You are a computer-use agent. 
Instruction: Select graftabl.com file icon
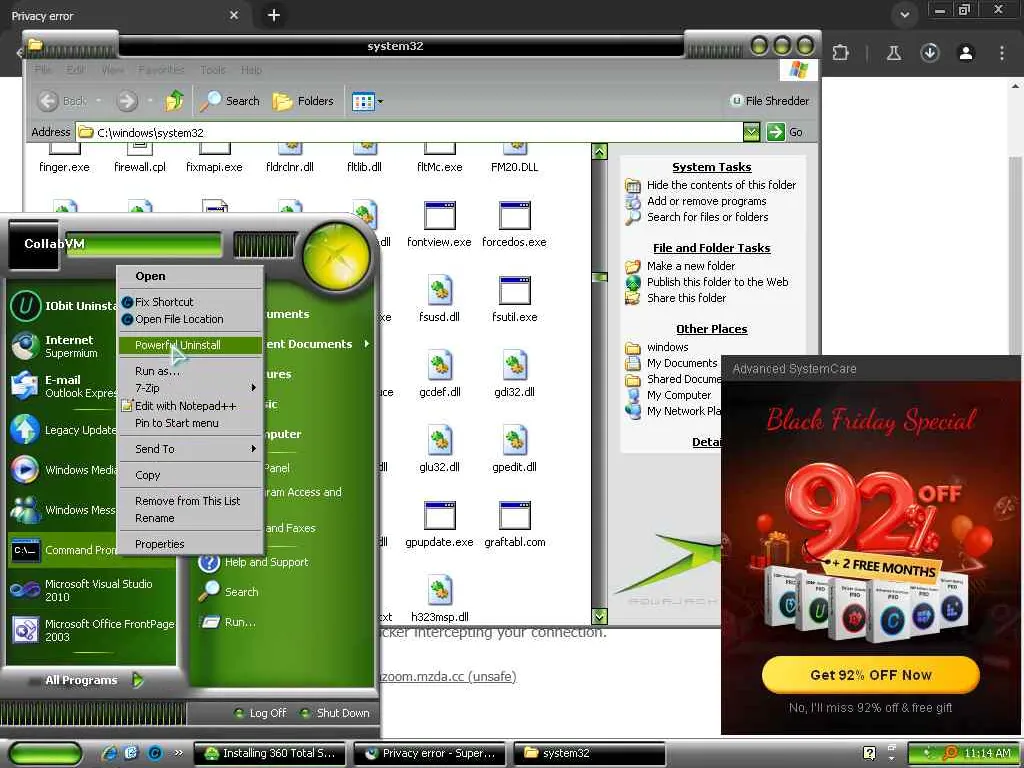[x=515, y=516]
